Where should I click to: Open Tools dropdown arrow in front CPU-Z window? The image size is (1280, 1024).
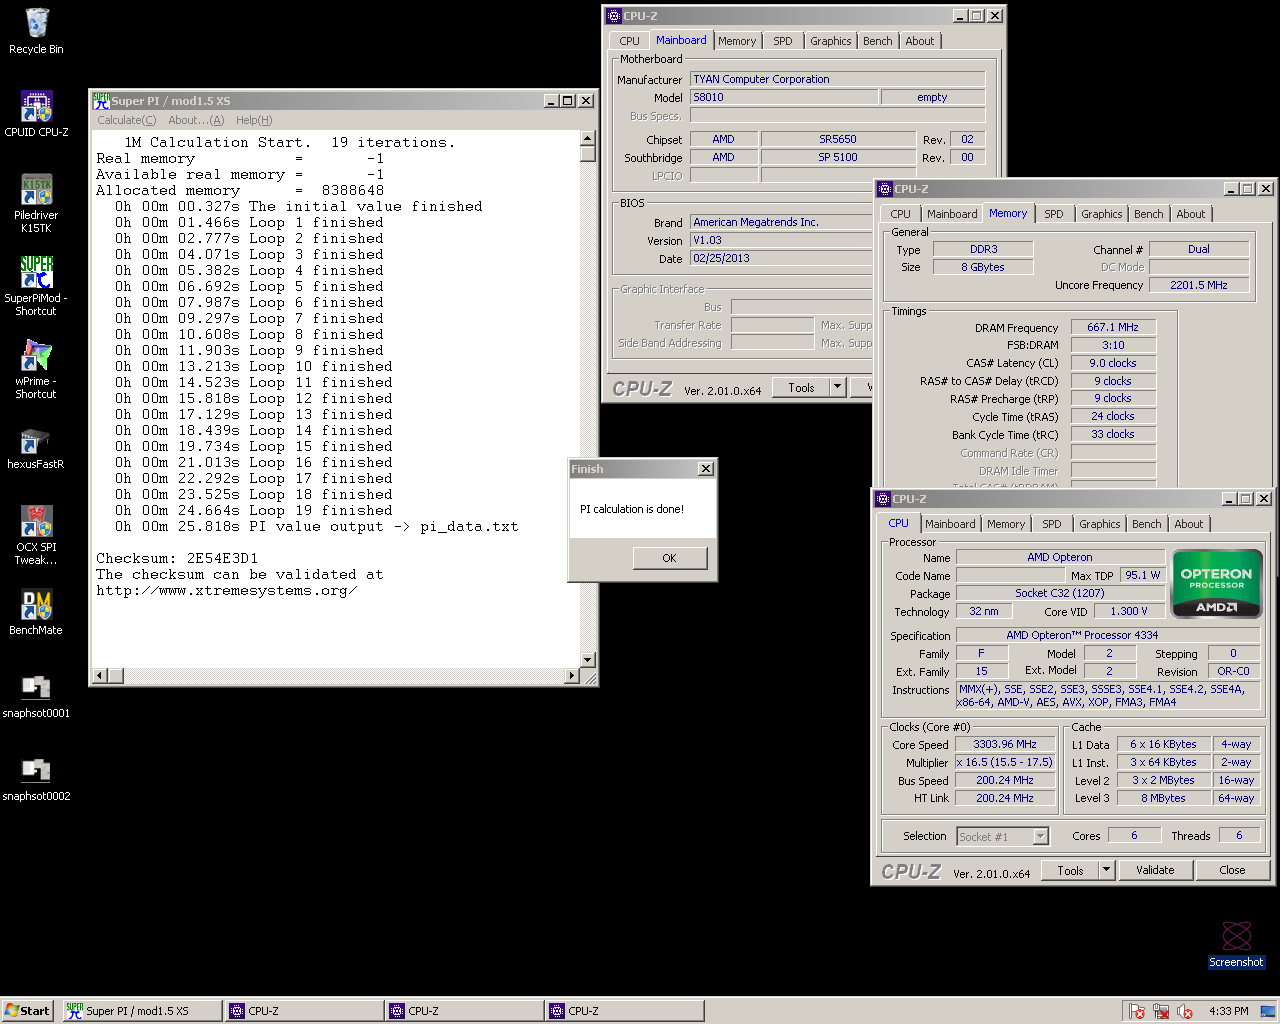click(1107, 870)
